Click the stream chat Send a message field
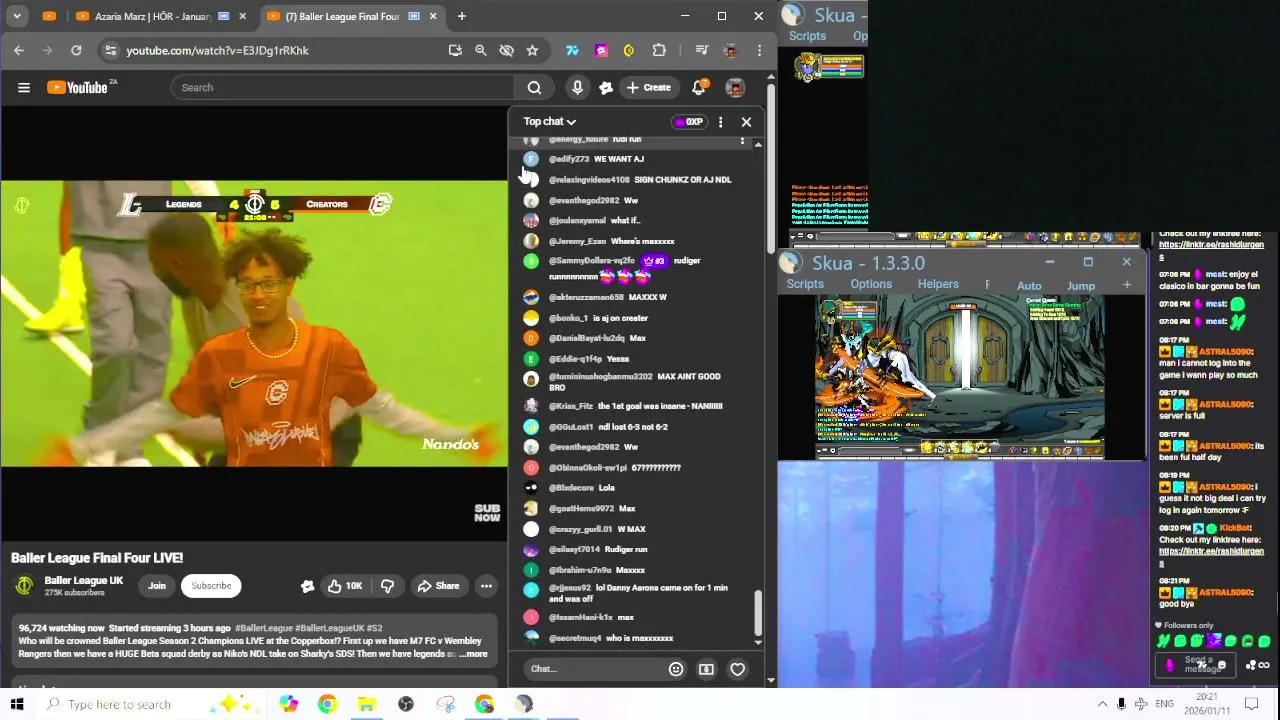Viewport: 1280px width, 720px height. (x=1197, y=665)
